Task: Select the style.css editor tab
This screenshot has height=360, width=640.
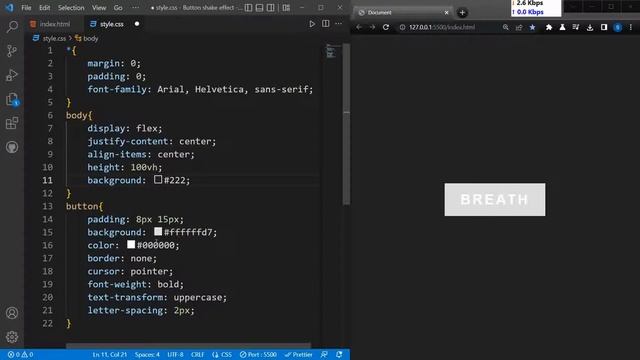Action: (x=111, y=24)
